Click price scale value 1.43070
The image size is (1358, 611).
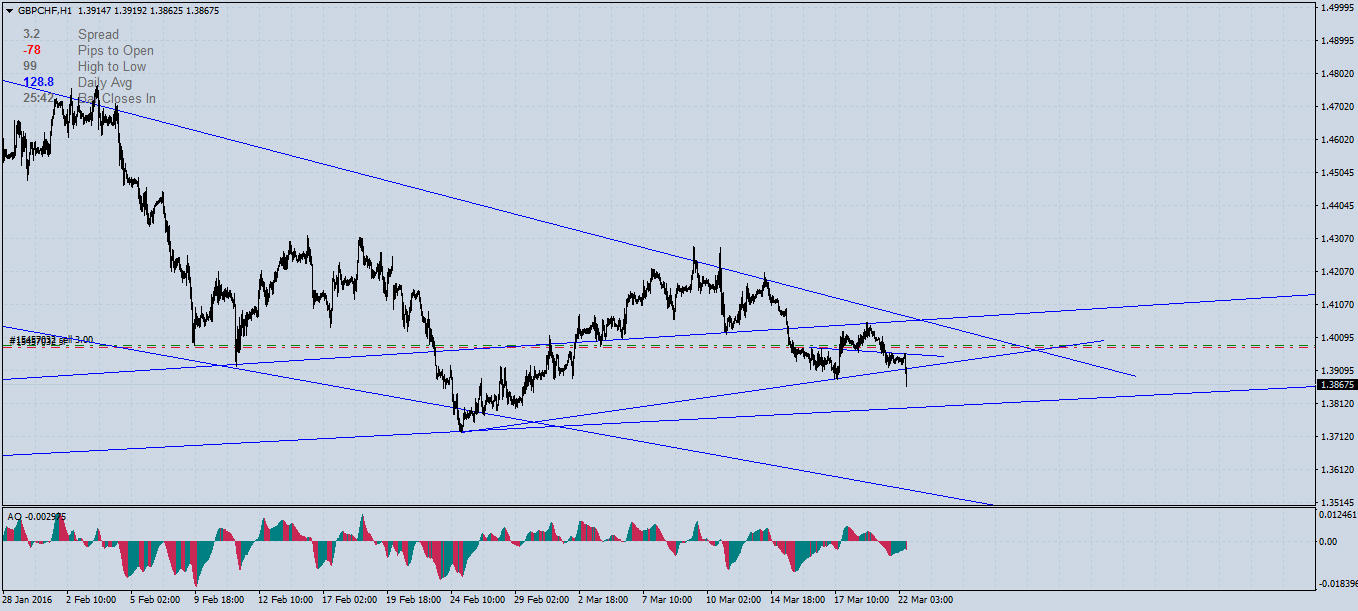pos(1337,239)
